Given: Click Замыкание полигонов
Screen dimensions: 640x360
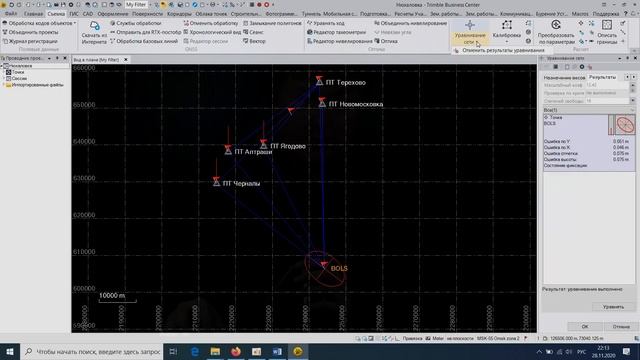Looking at the screenshot, I should (272, 23).
